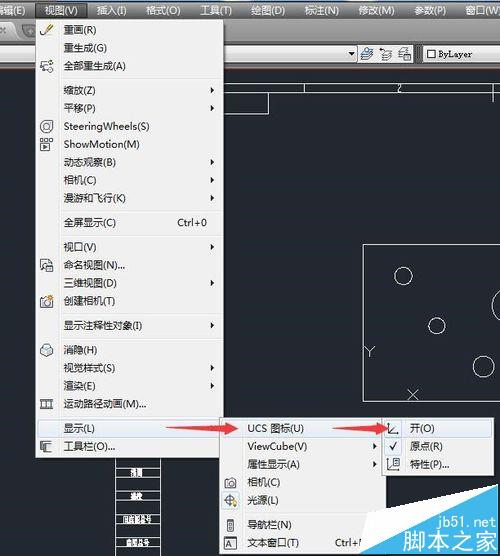Toggle the ByLayer color checkbox square
This screenshot has height=556, width=500.
click(431, 54)
